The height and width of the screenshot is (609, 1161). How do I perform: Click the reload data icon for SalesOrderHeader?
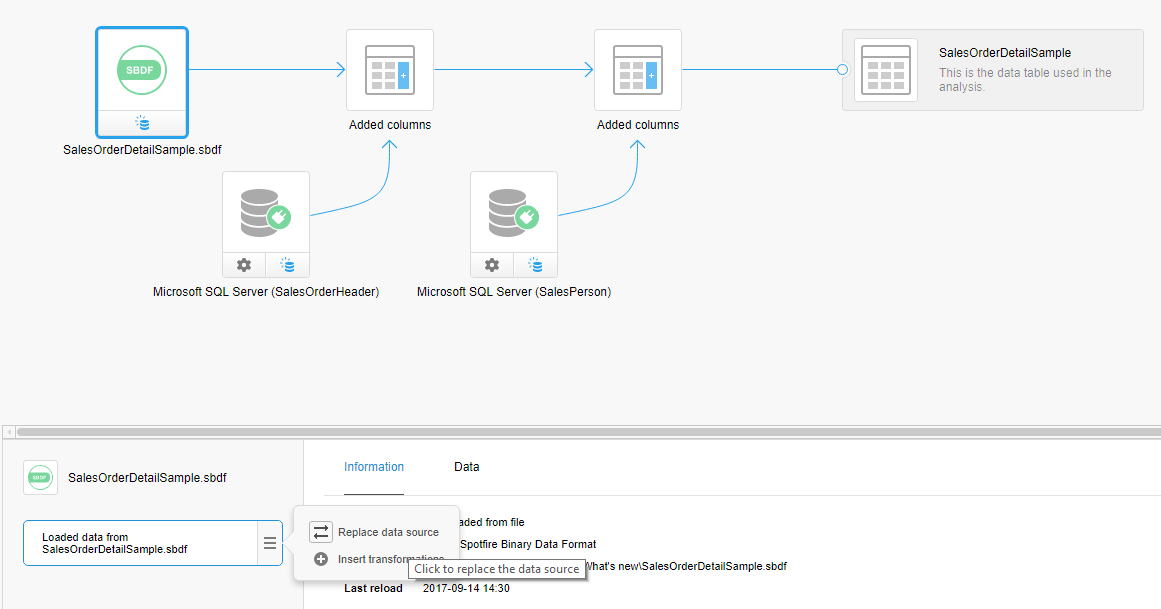[x=287, y=265]
